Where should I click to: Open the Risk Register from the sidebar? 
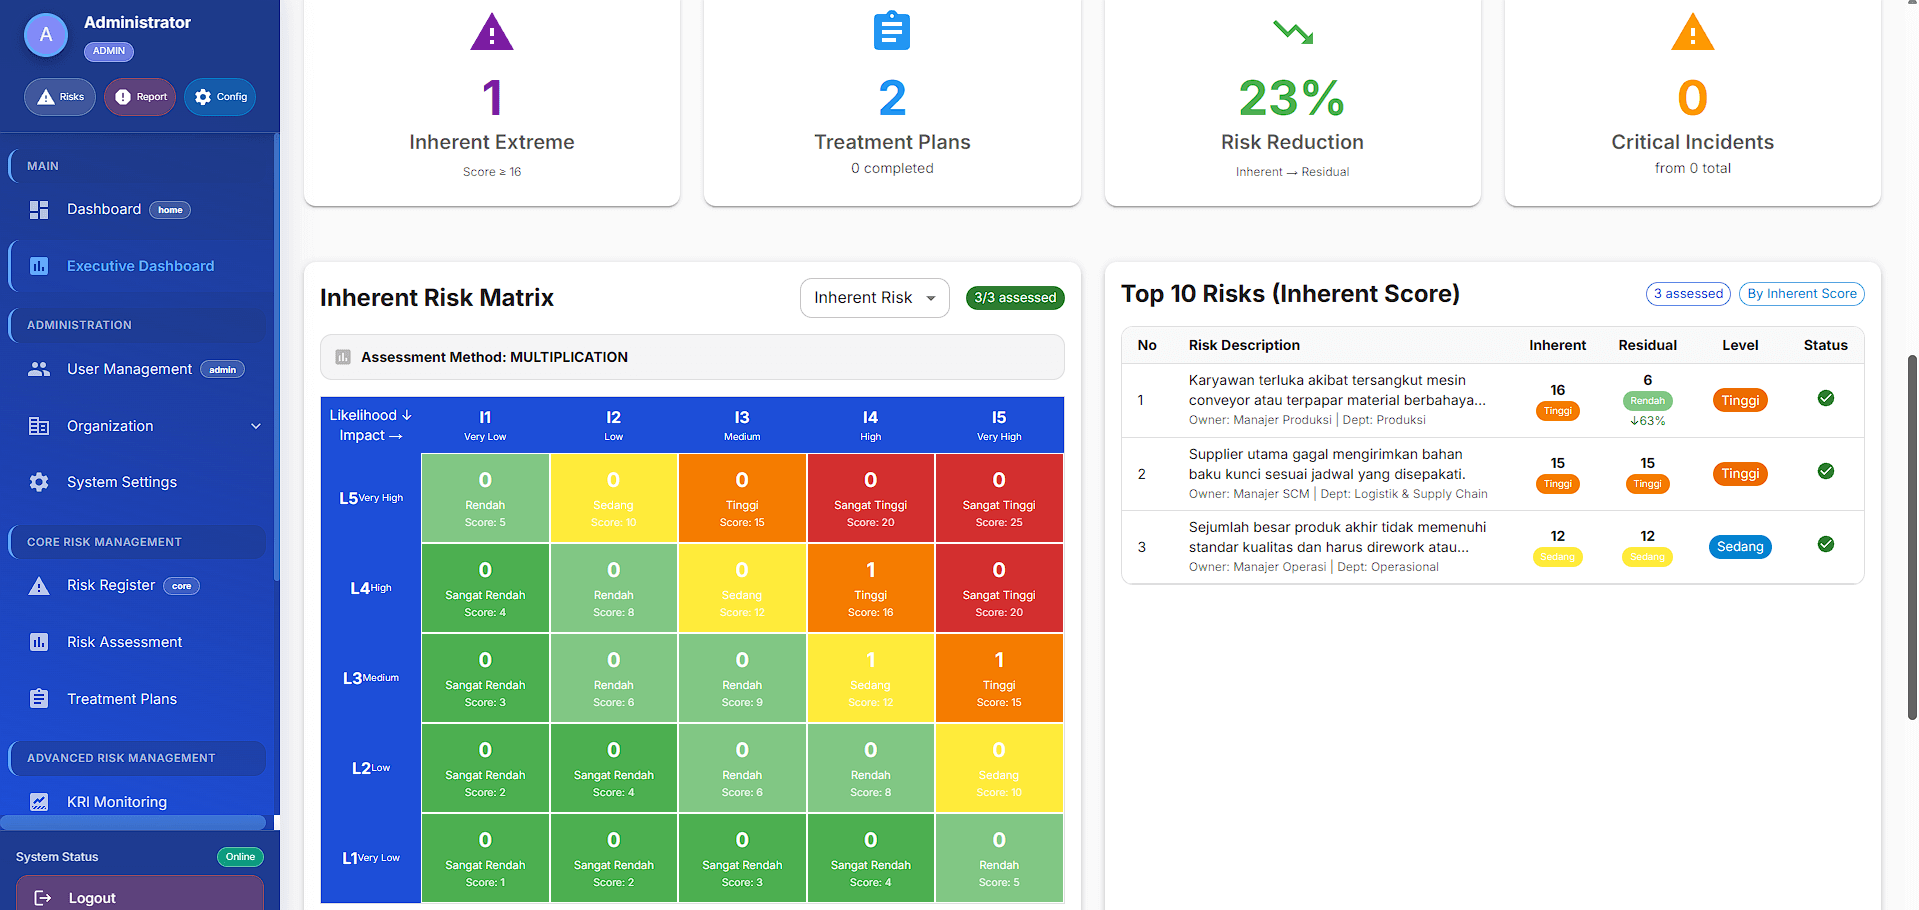pos(110,585)
